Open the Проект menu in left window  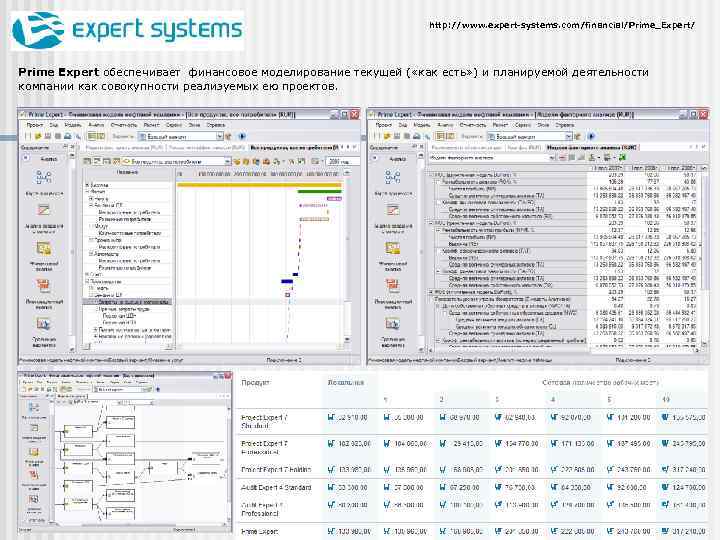pyautogui.click(x=34, y=125)
